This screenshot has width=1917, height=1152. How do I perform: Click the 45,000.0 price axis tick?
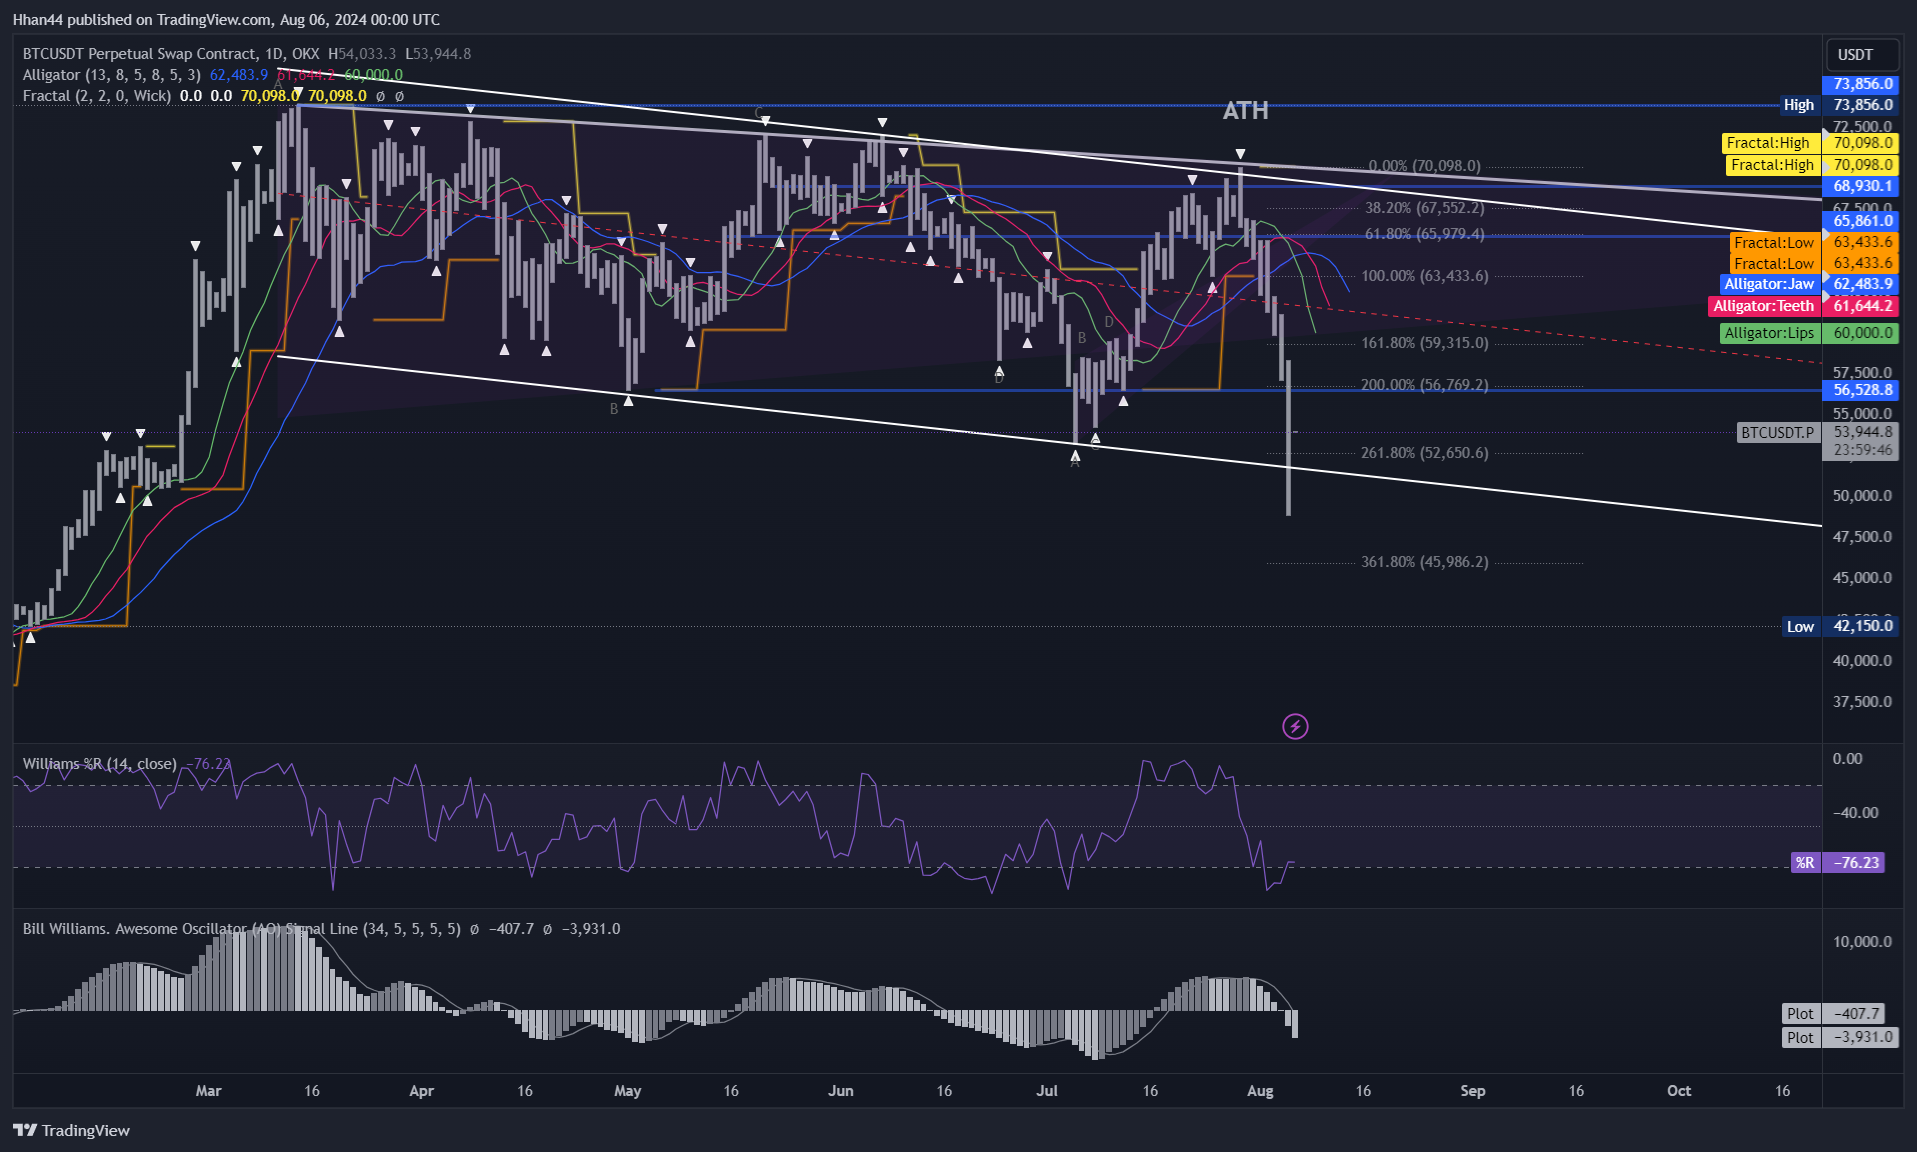click(1862, 578)
